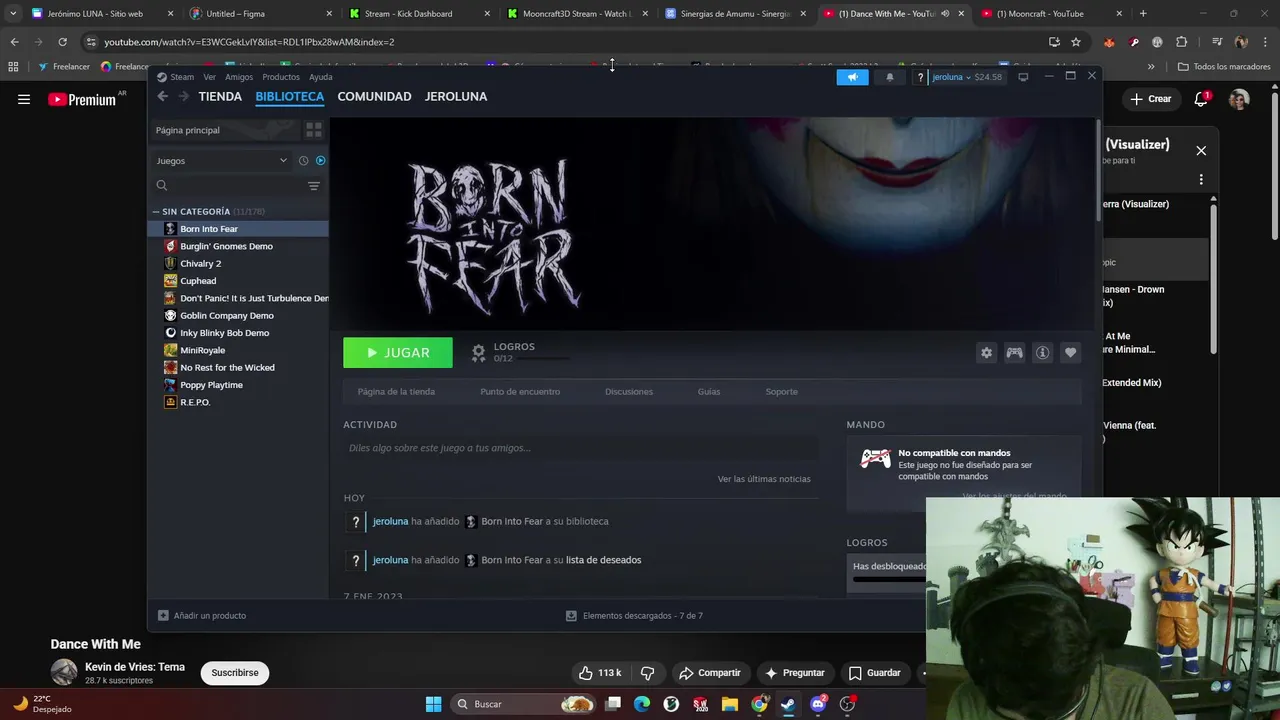Open the Windows Start menu
The width and height of the screenshot is (1280, 720).
[433, 704]
